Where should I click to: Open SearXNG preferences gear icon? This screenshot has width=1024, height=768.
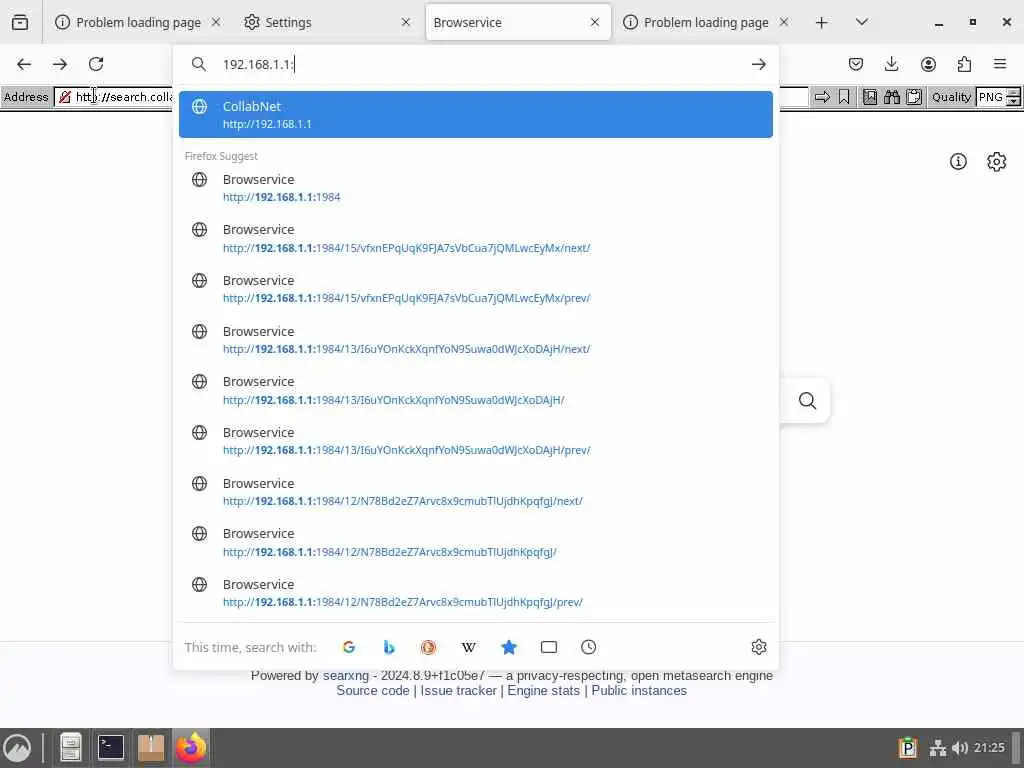(x=997, y=161)
